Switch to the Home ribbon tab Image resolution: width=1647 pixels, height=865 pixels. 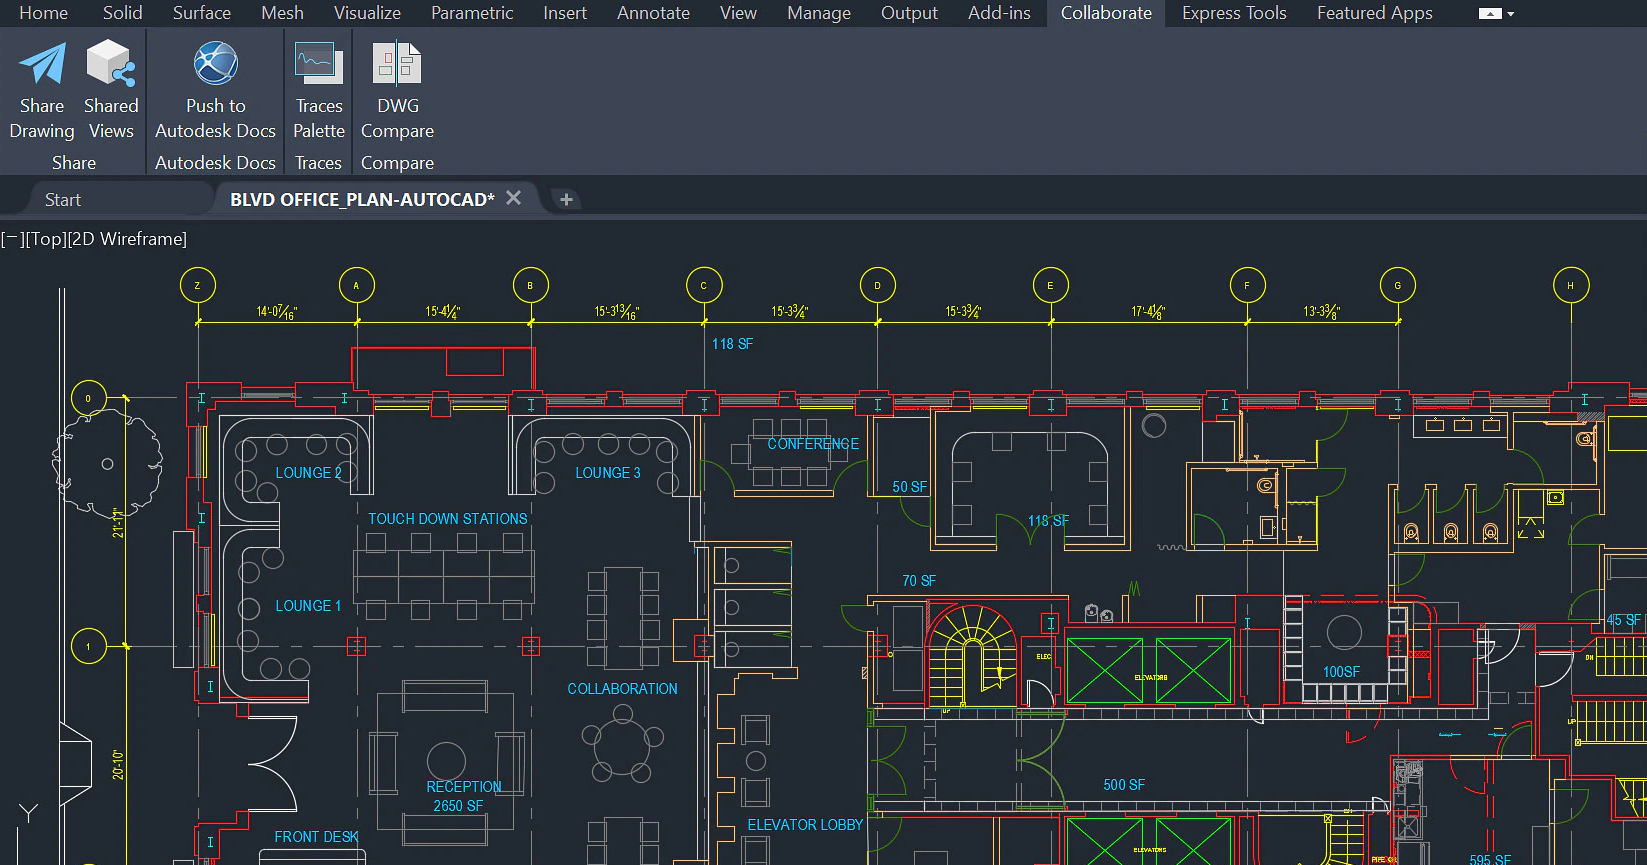point(44,13)
